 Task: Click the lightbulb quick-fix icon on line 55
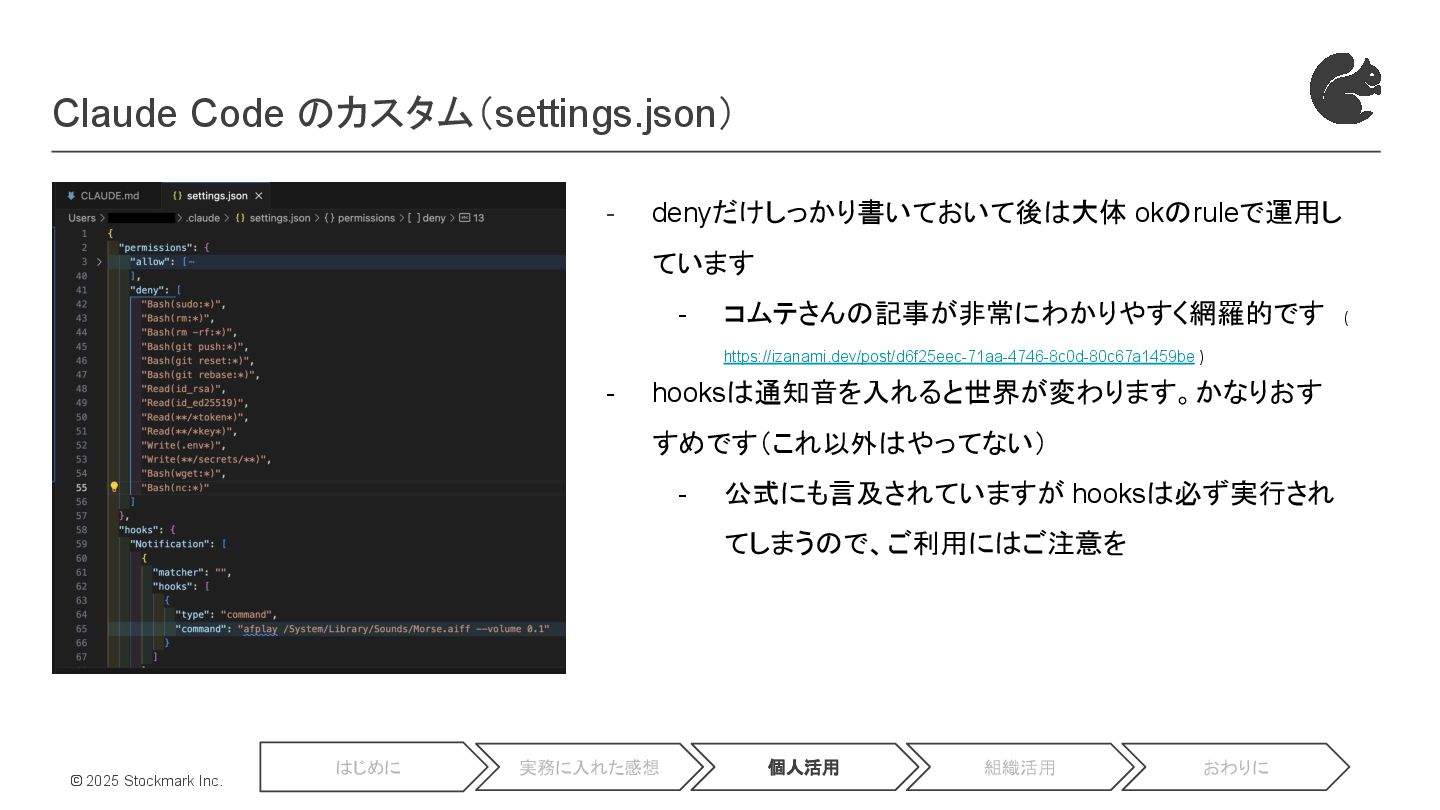click(114, 487)
